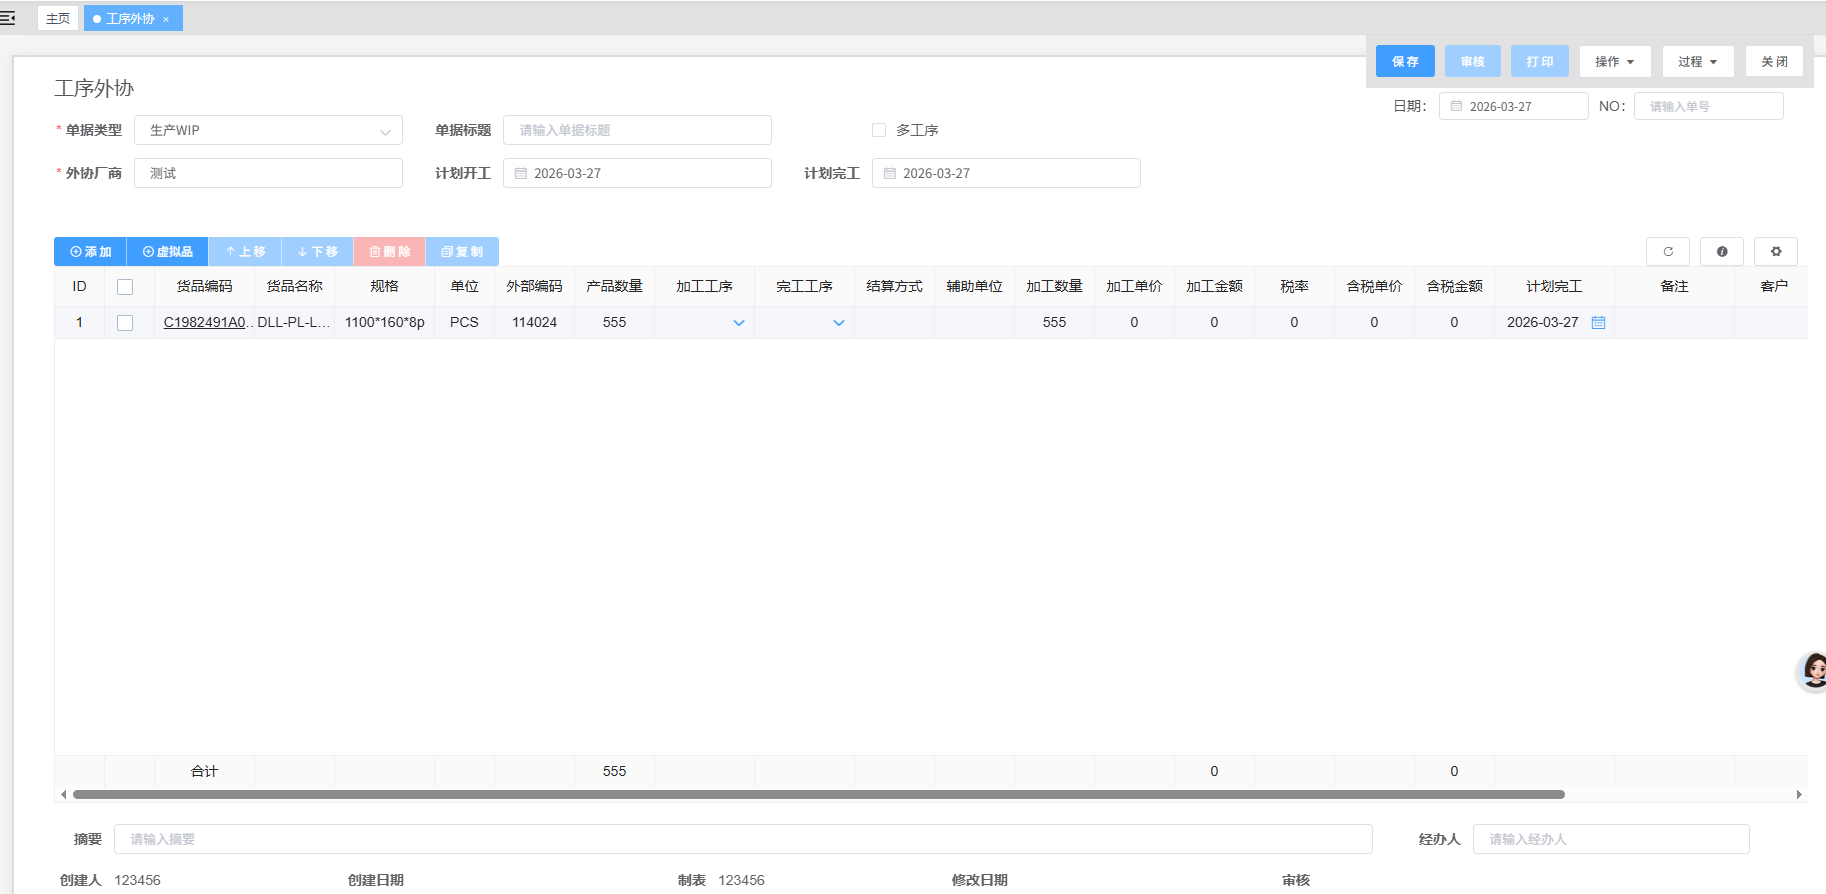Close the 工序外协 tab with its x icon
Image resolution: width=1826 pixels, height=894 pixels.
pos(166,19)
